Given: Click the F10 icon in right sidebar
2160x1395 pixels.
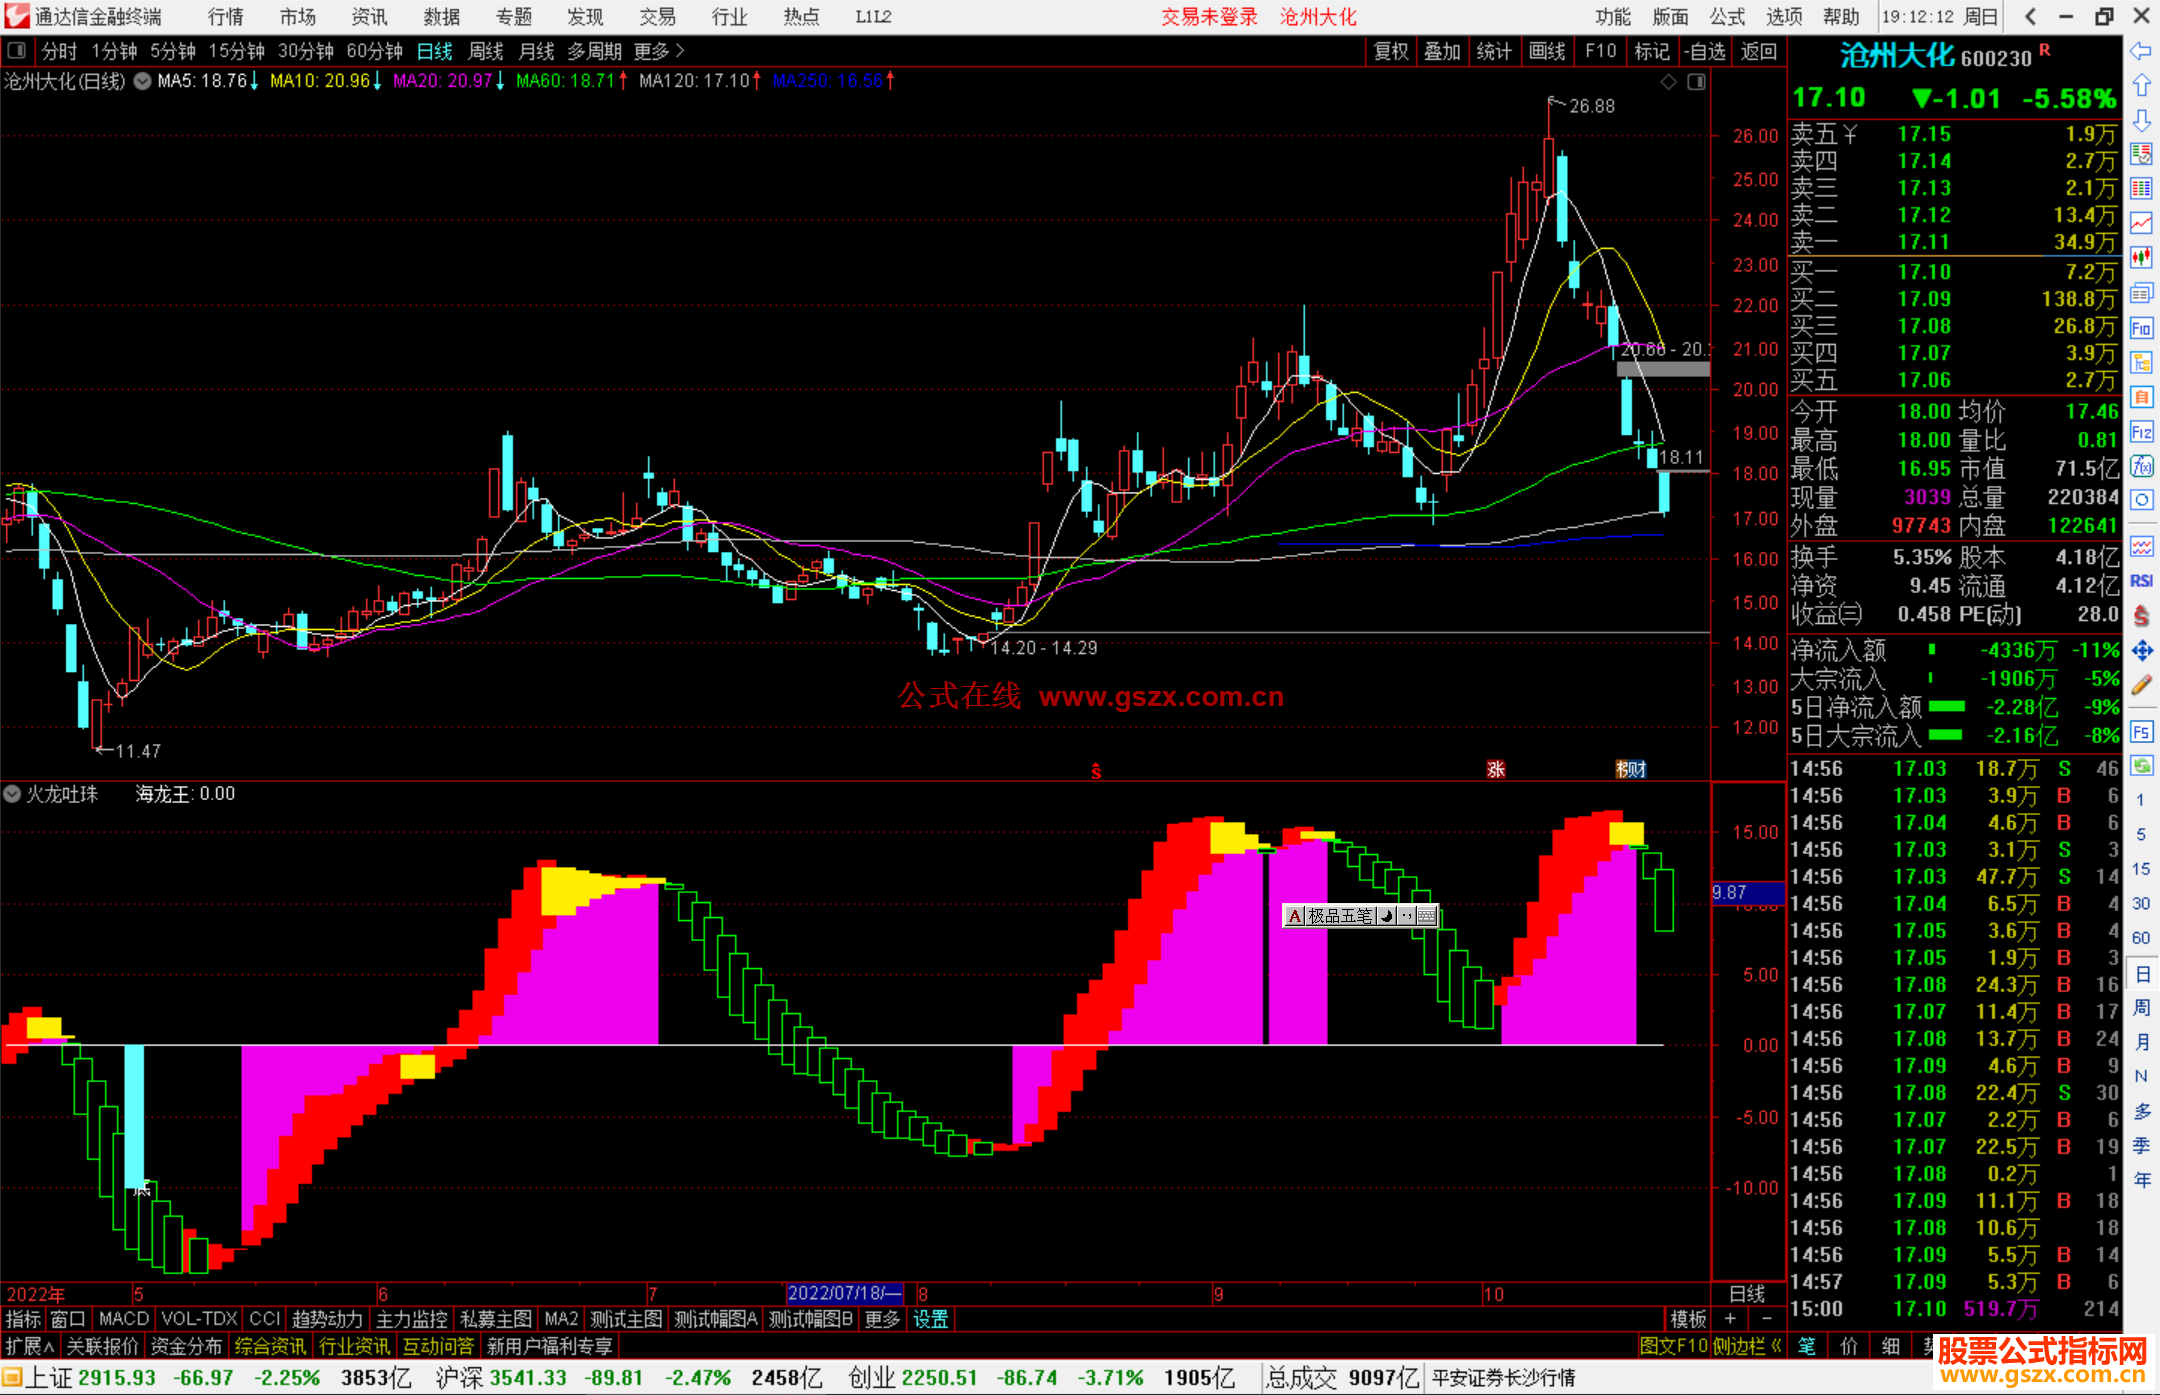Looking at the screenshot, I should point(2141,328).
